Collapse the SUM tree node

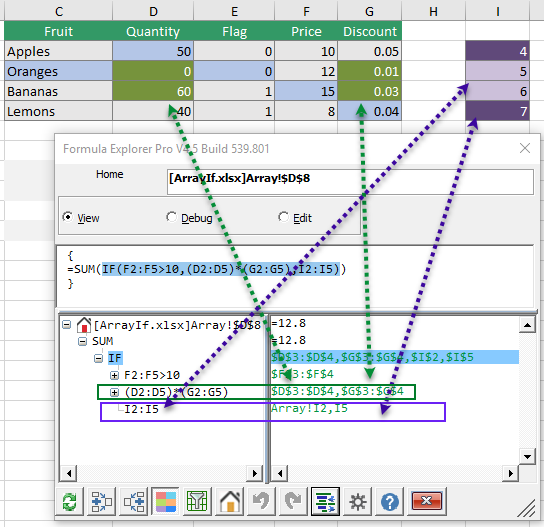(83, 341)
